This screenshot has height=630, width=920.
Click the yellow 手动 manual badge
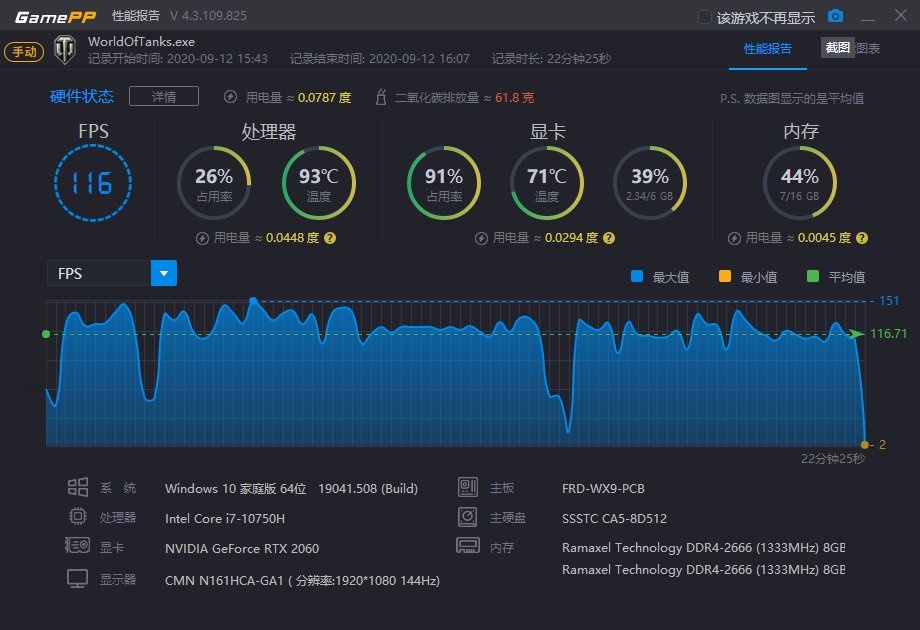click(x=24, y=52)
